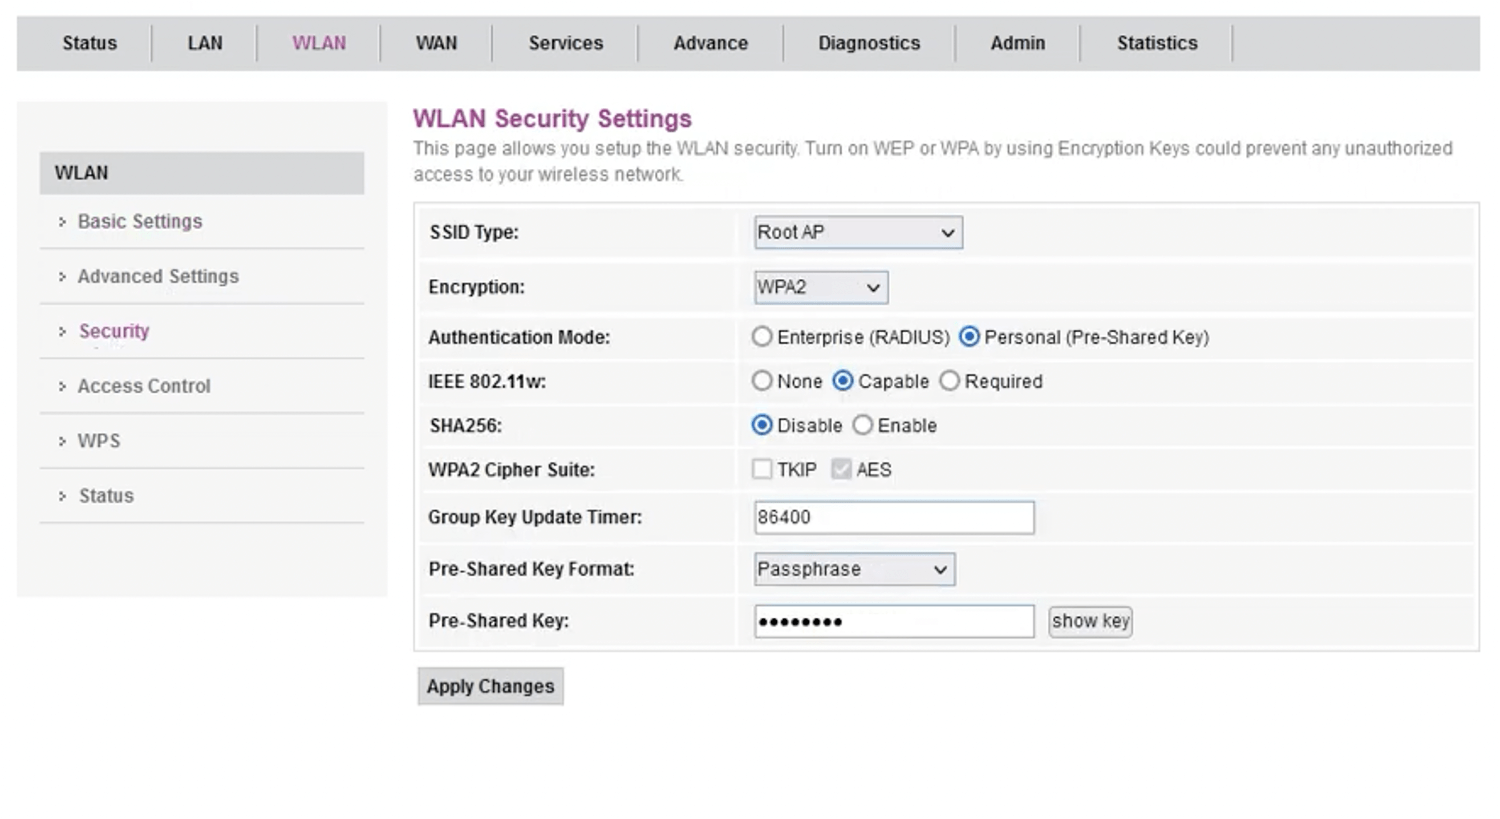Toggle the AES cipher checkbox
Screen dimensions: 1500x819
tap(841, 469)
